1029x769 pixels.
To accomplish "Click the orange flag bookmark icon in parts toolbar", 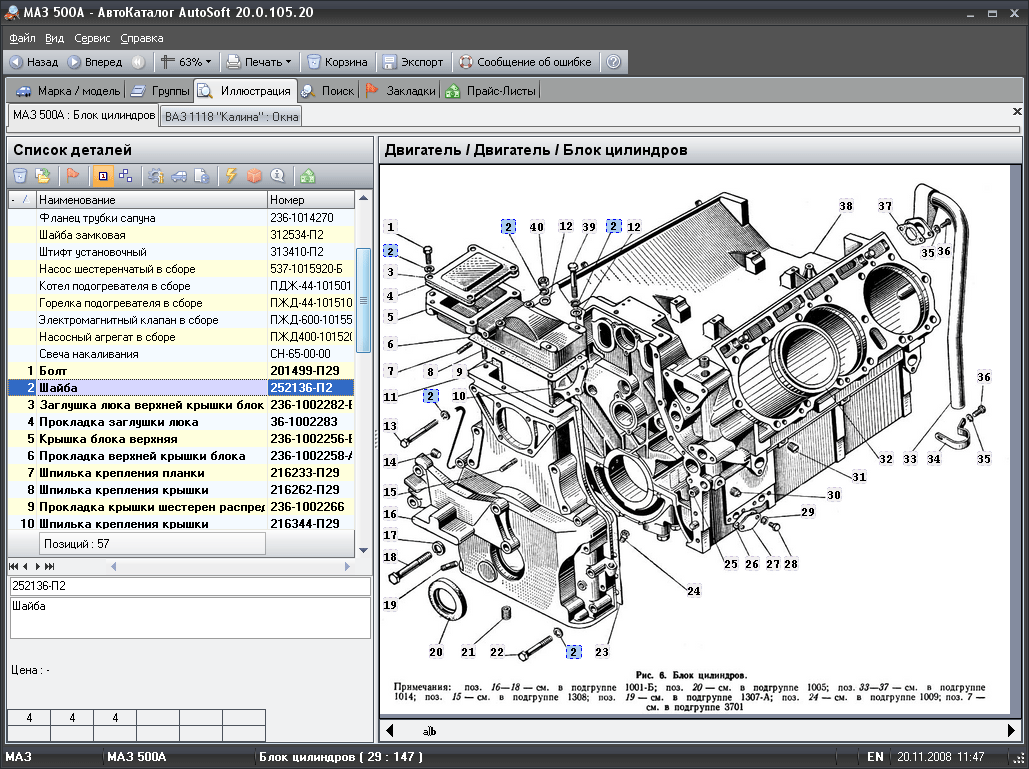I will coord(73,176).
